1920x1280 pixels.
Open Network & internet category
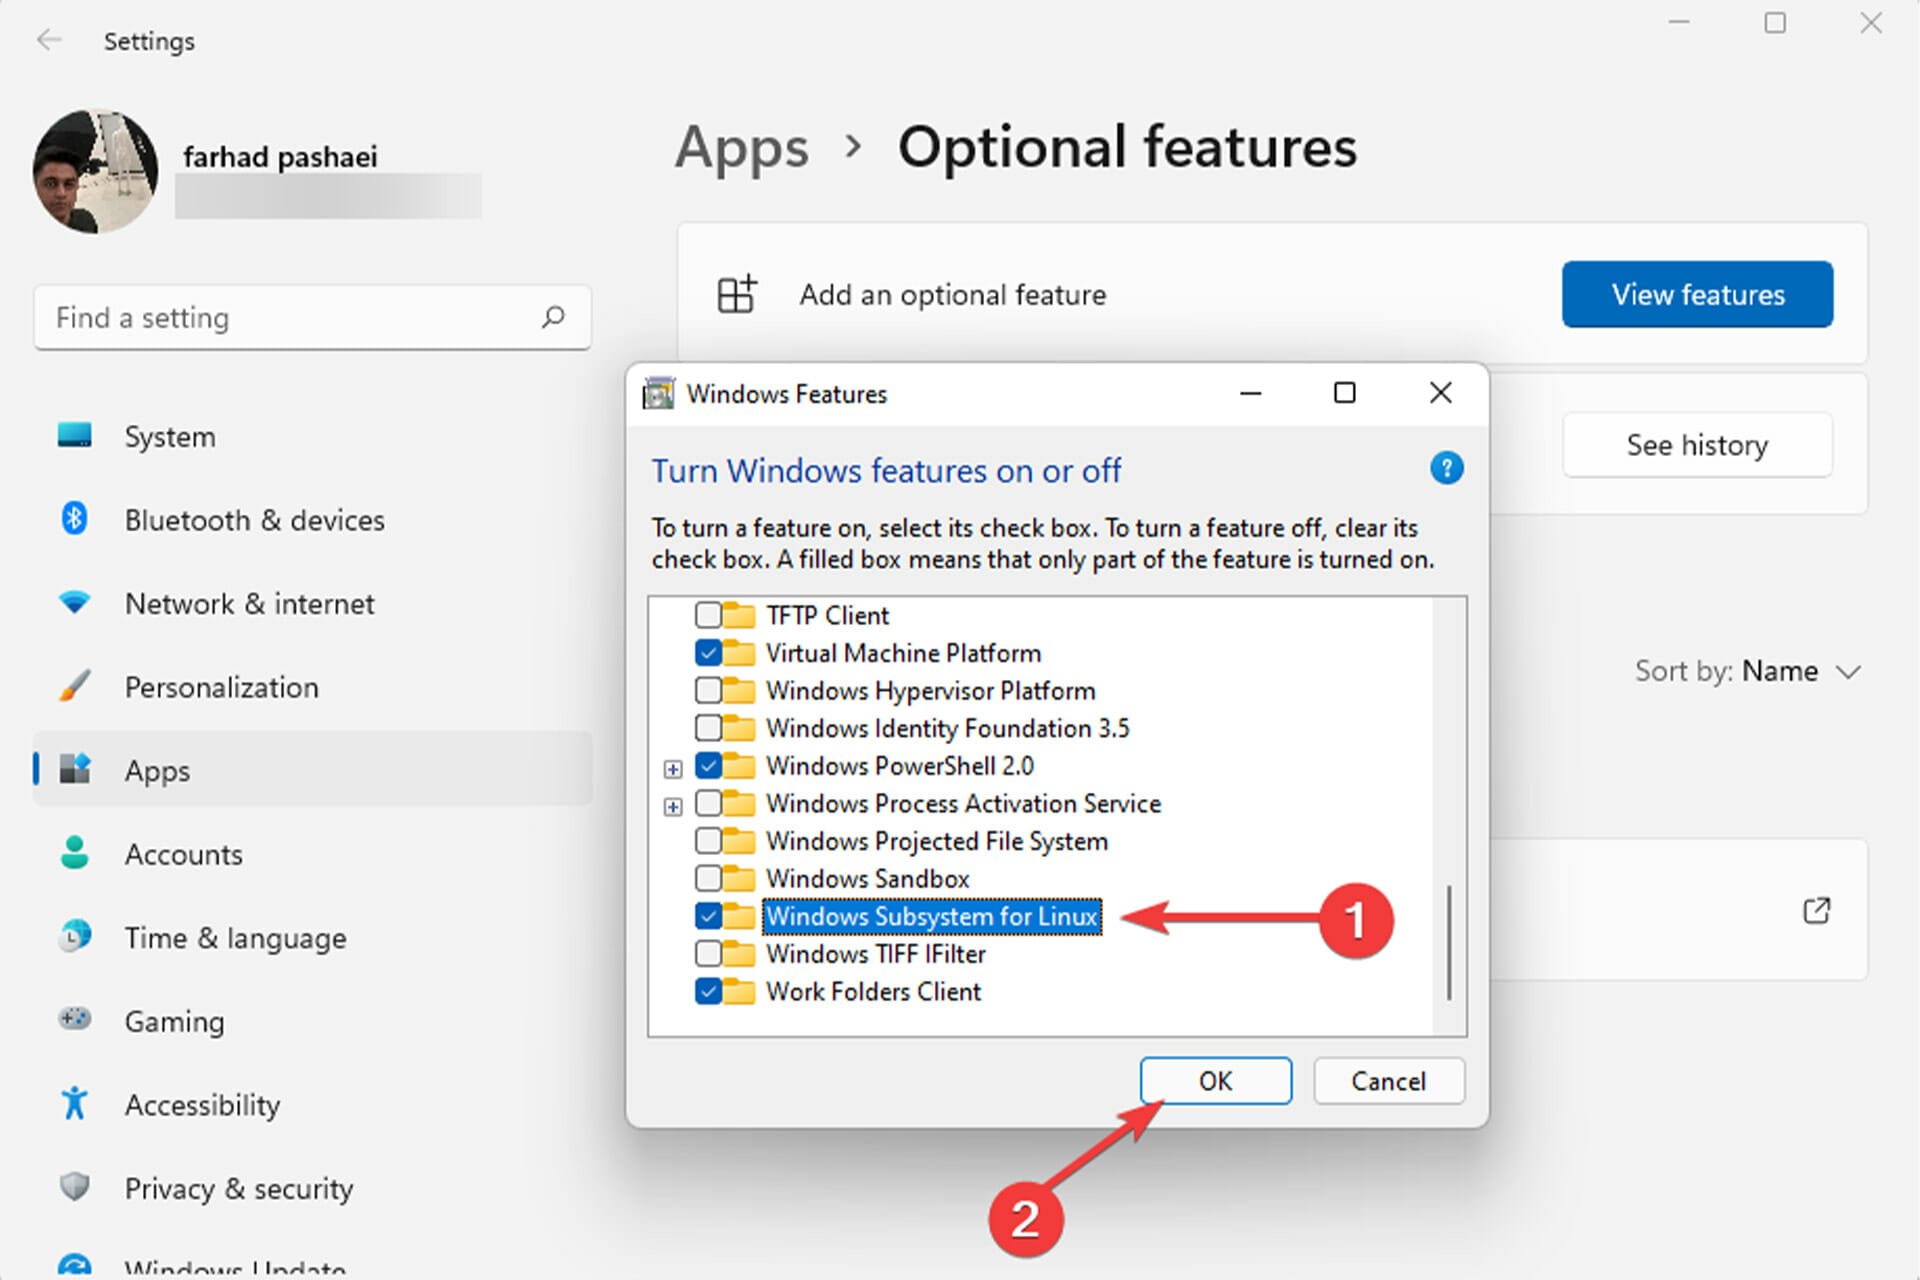point(312,603)
